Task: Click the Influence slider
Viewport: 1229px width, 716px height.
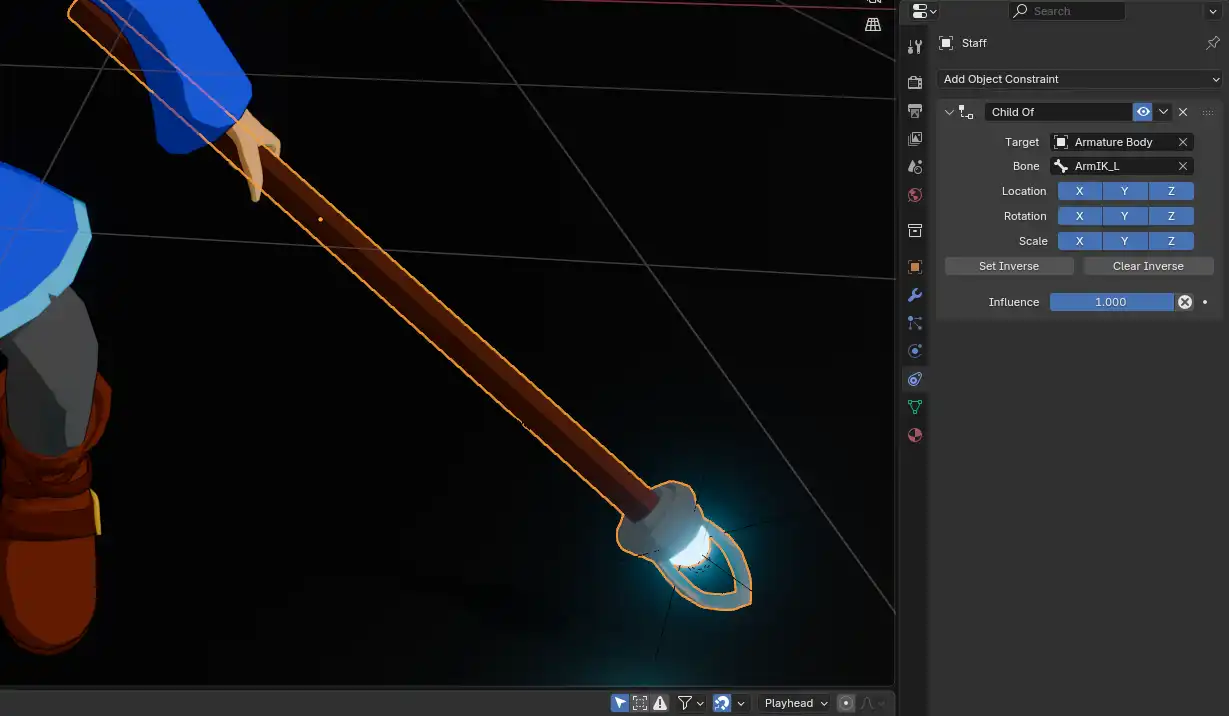Action: tap(1110, 302)
